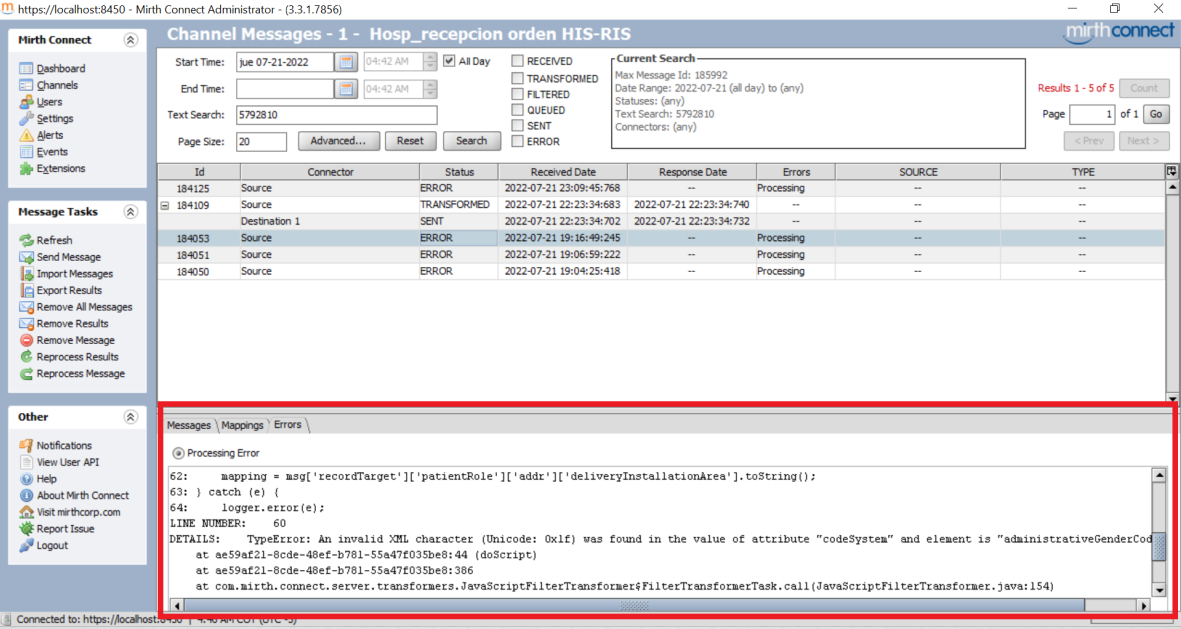Click the Export Results icon
1181x629 pixels.
[x=27, y=291]
